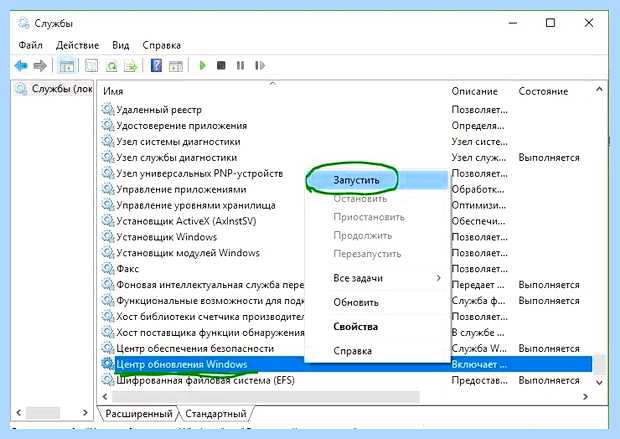Image resolution: width=620 pixels, height=439 pixels.
Task: Click vertical scrollbar up arrow
Action: (599, 90)
